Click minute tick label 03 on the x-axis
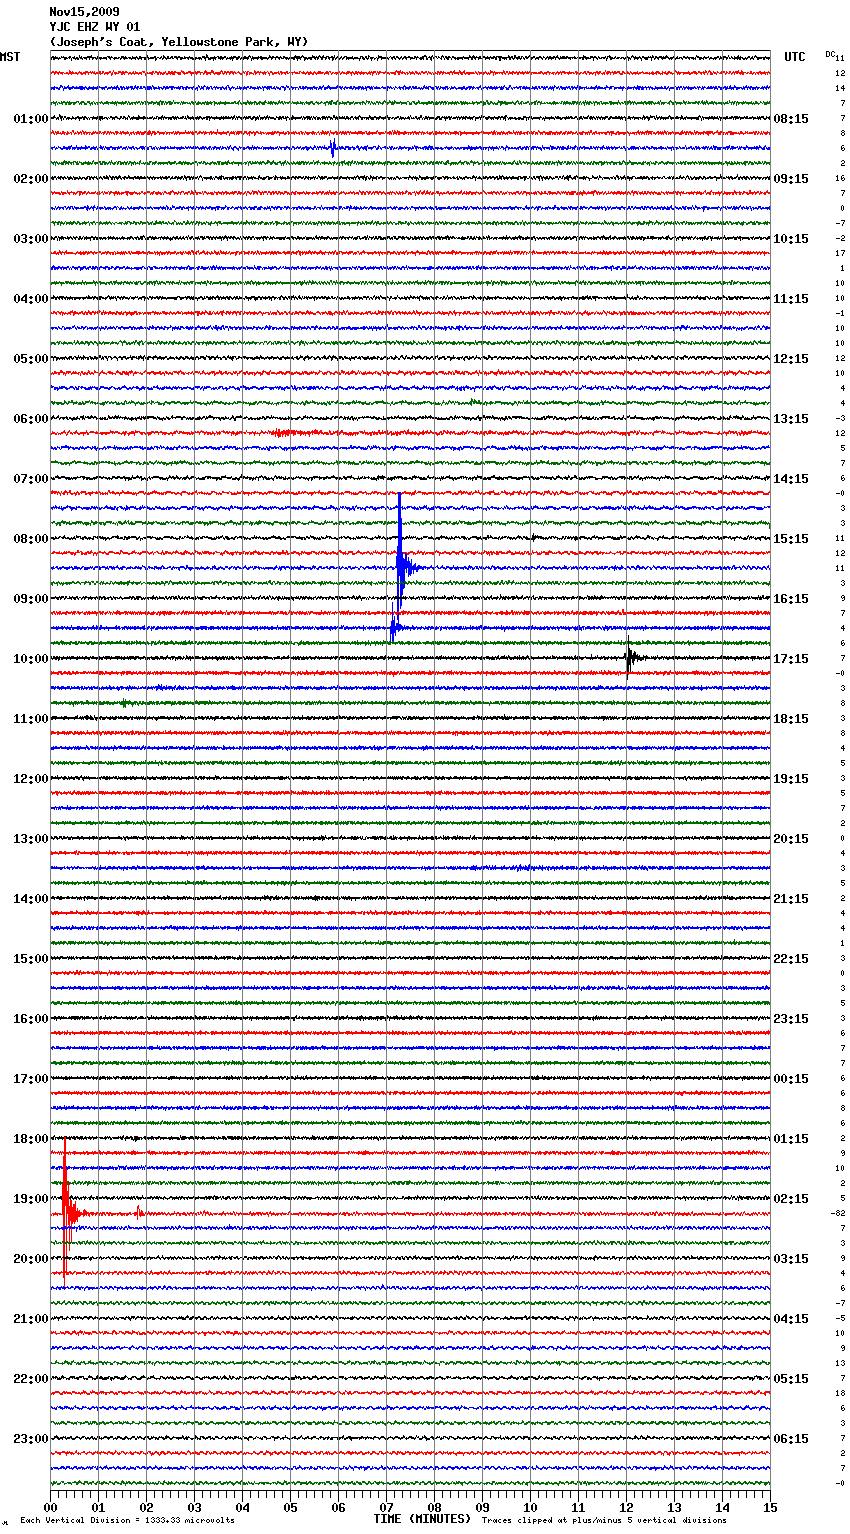The width and height of the screenshot is (850, 1534). coord(194,1507)
